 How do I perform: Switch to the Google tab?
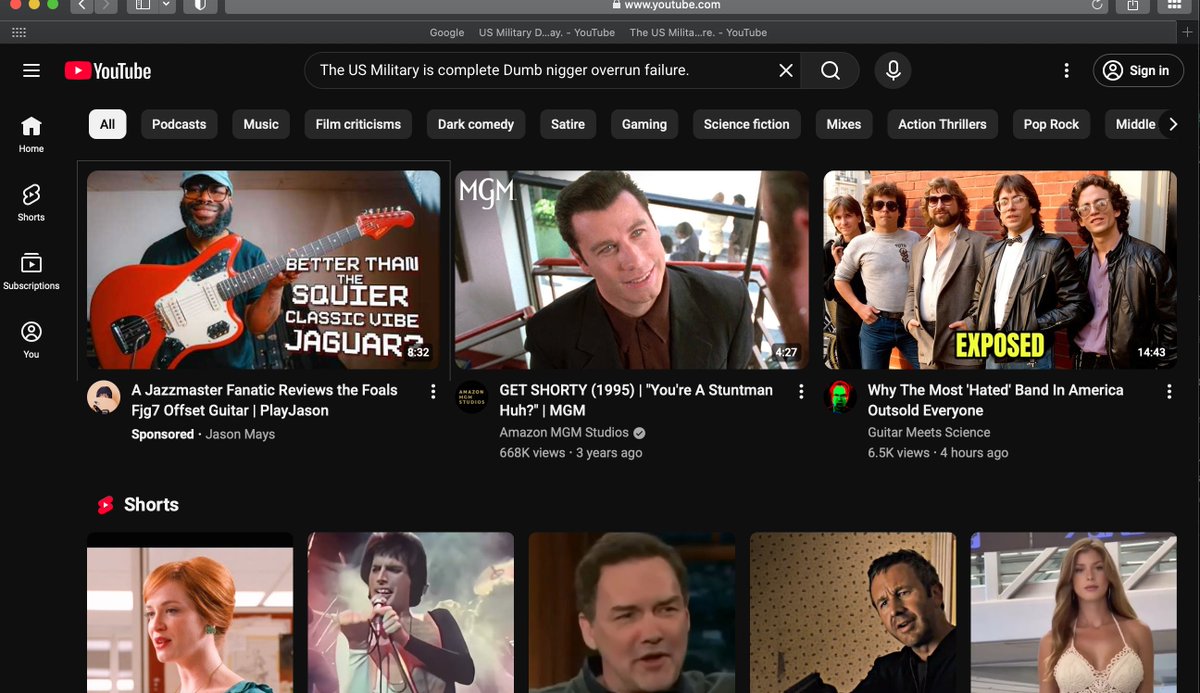[x=447, y=32]
